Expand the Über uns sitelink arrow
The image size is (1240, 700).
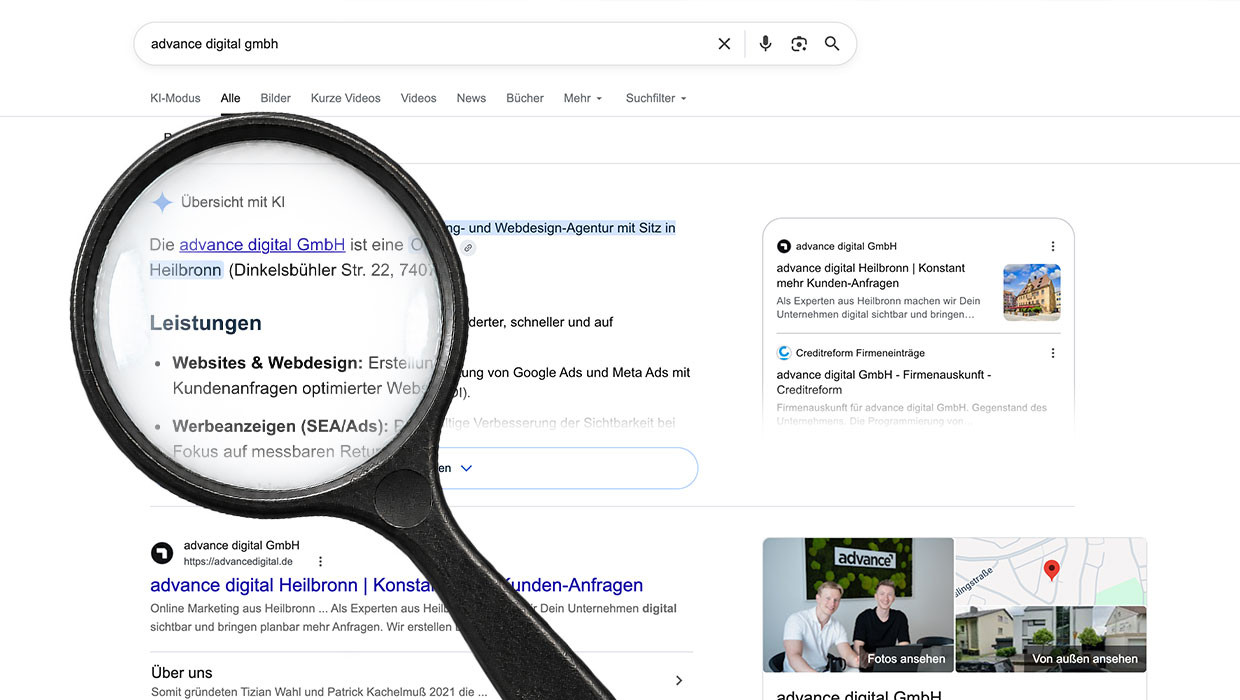tap(679, 680)
